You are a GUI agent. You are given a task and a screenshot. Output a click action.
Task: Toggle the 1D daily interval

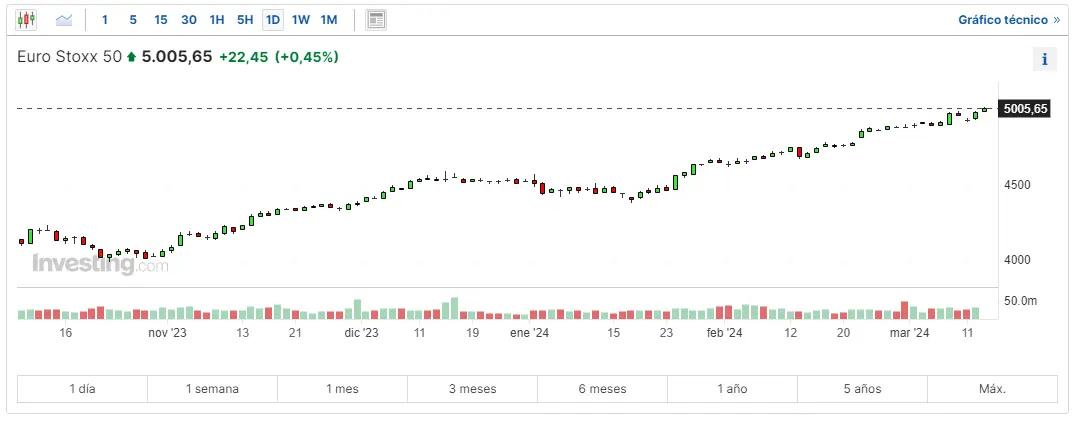pyautogui.click(x=272, y=19)
